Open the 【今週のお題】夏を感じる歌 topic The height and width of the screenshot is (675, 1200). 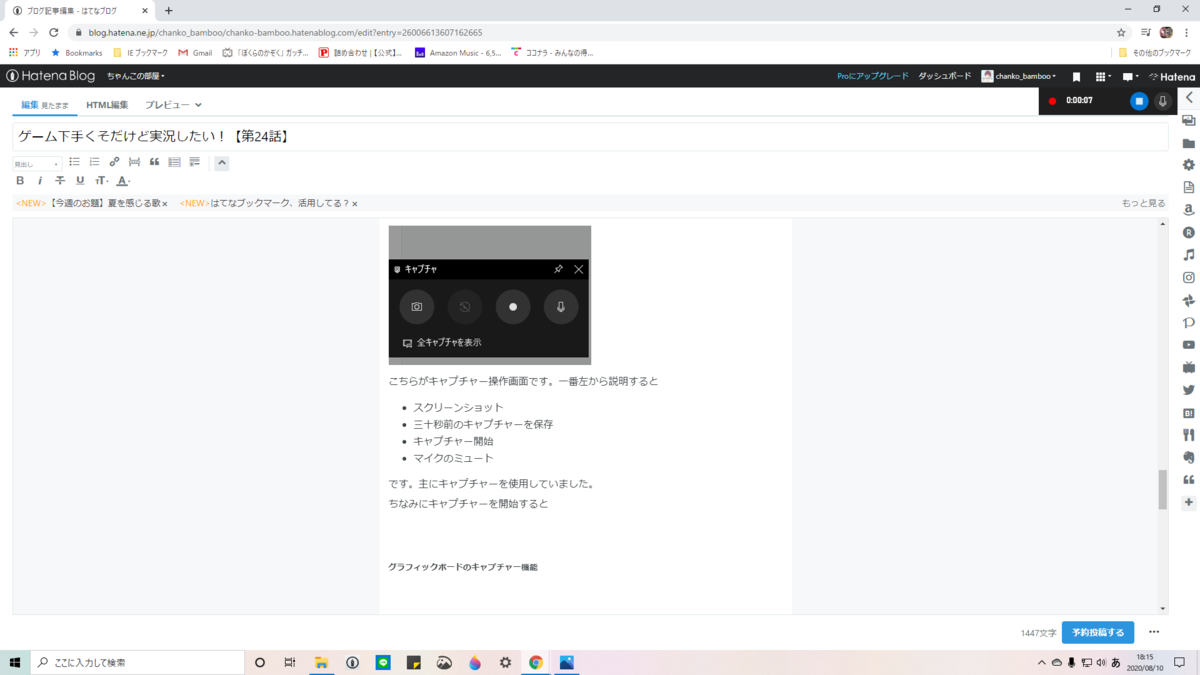pos(105,203)
